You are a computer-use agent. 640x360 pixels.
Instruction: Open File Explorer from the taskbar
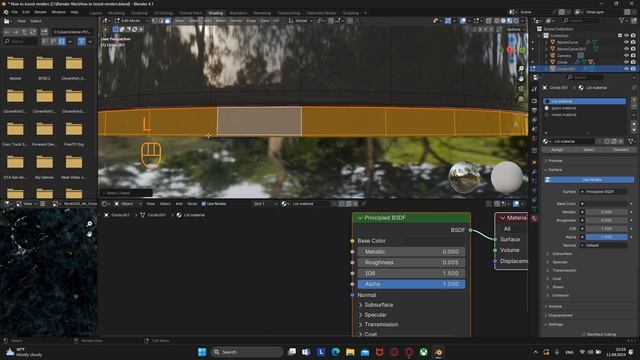pyautogui.click(x=350, y=352)
